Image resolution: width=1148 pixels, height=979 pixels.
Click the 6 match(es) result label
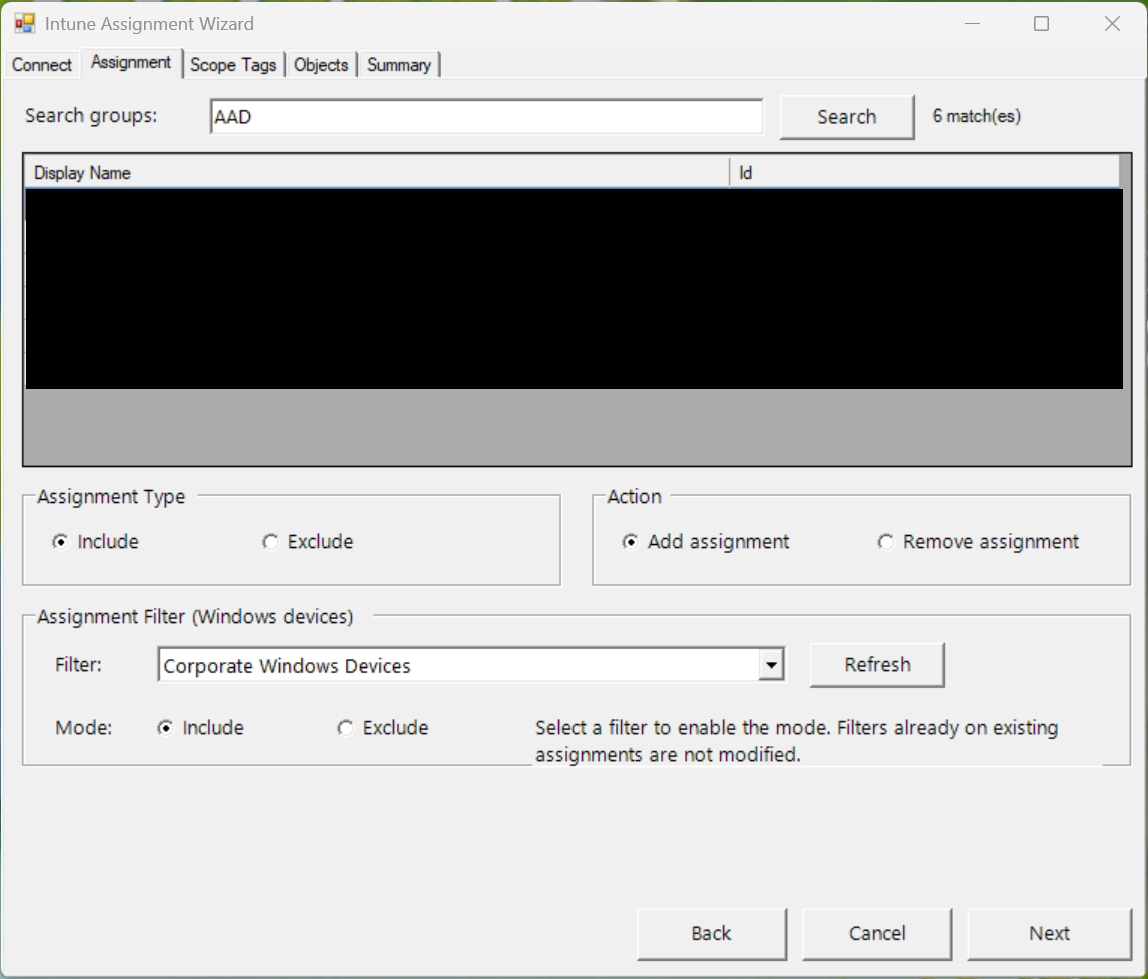pos(976,116)
